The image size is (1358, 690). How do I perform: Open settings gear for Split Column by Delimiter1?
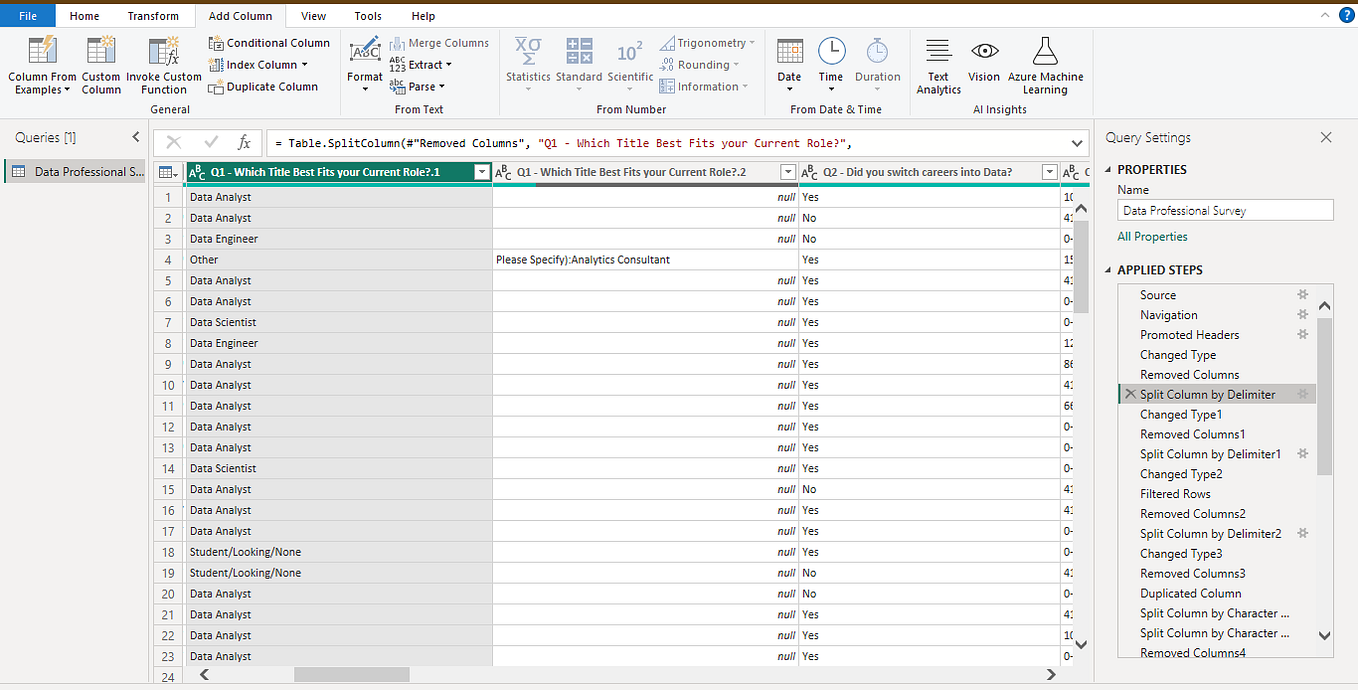pyautogui.click(x=1302, y=453)
